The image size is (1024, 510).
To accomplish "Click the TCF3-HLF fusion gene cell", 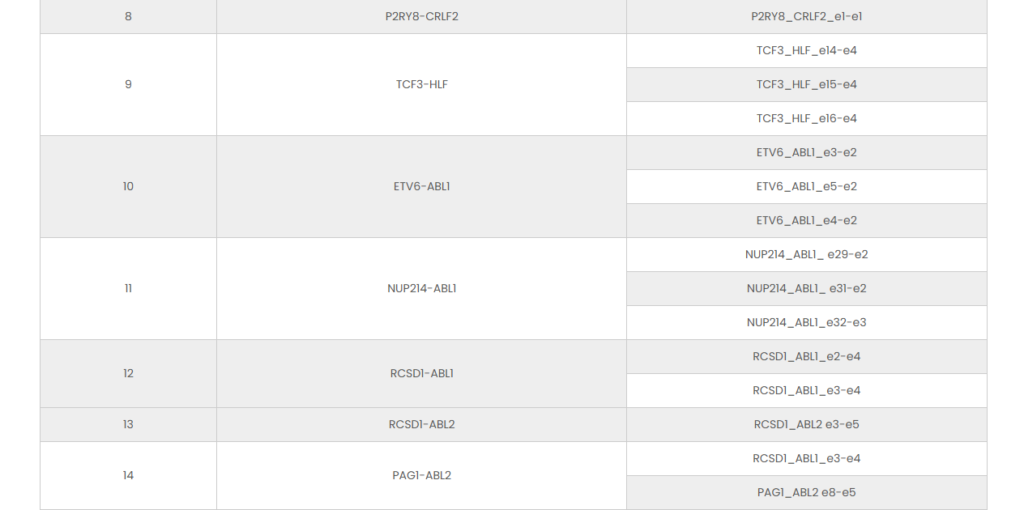I will pyautogui.click(x=421, y=85).
